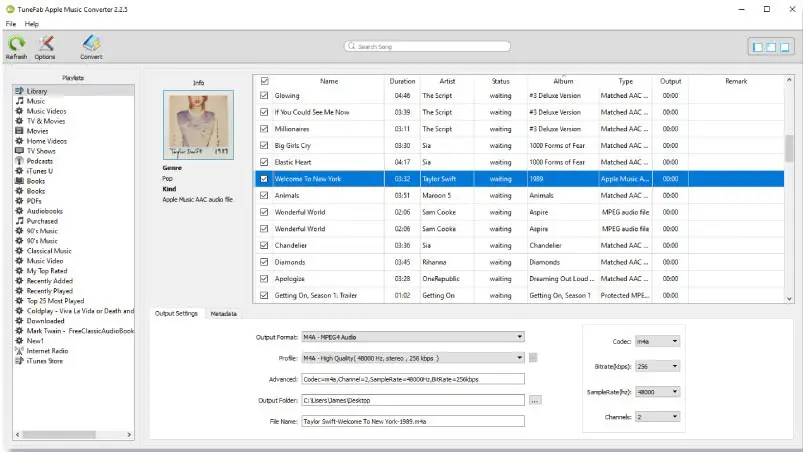The image size is (803, 452).
Task: Open the Internet Radio antenna icon
Action: click(19, 351)
